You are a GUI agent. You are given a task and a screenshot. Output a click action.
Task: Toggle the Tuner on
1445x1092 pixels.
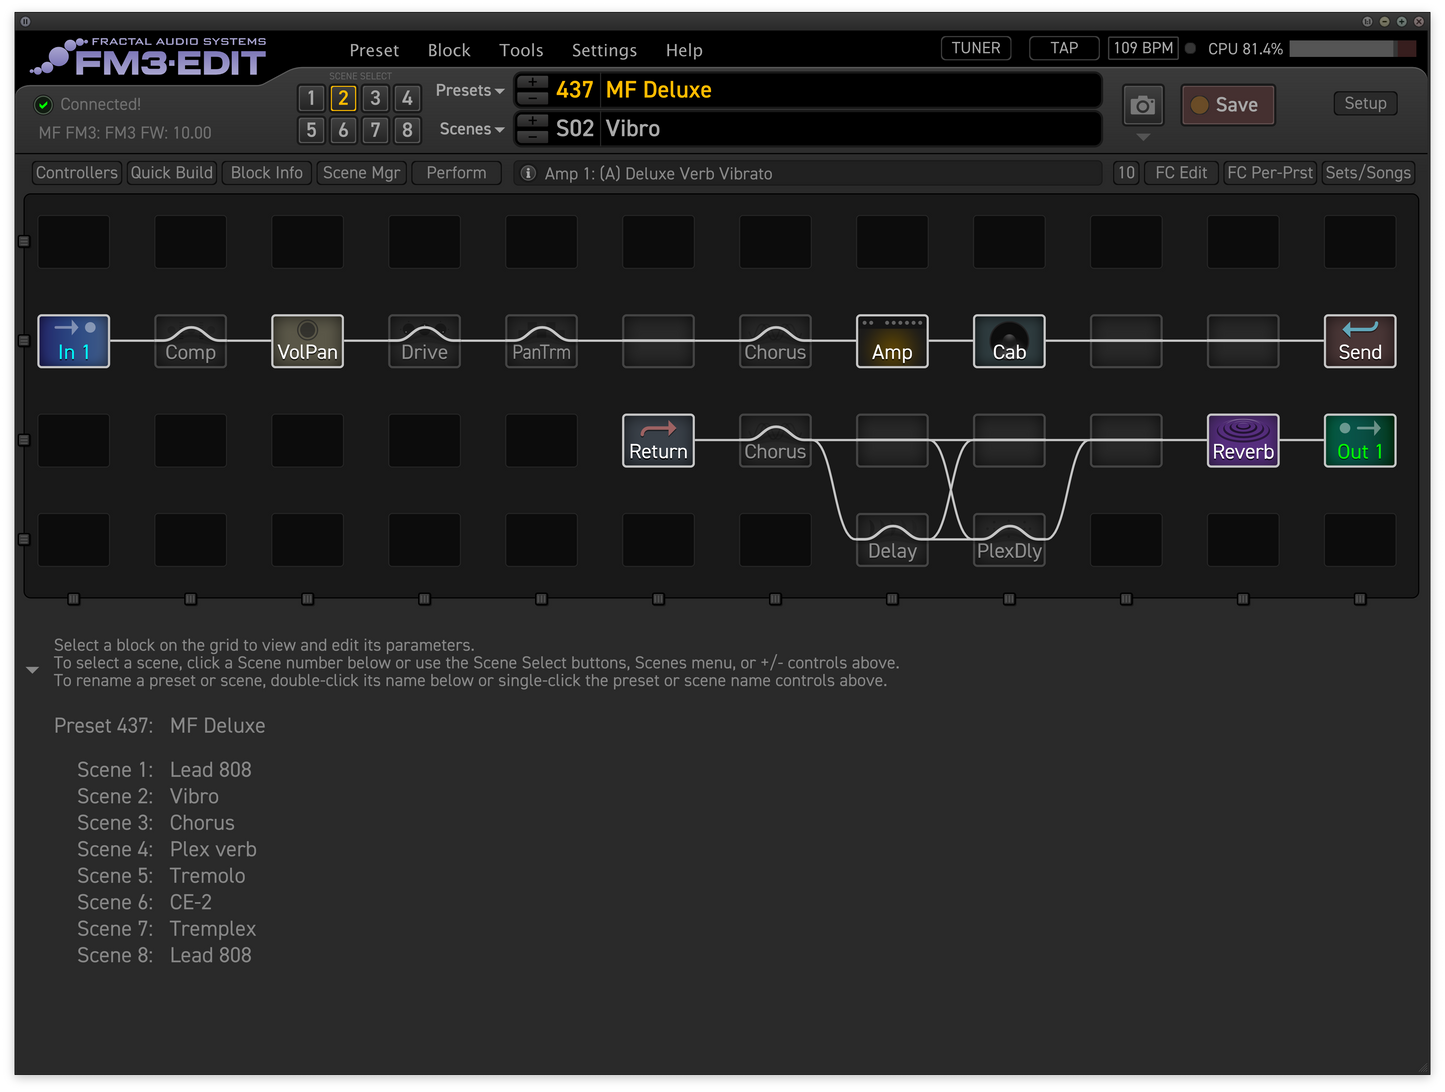(x=975, y=47)
